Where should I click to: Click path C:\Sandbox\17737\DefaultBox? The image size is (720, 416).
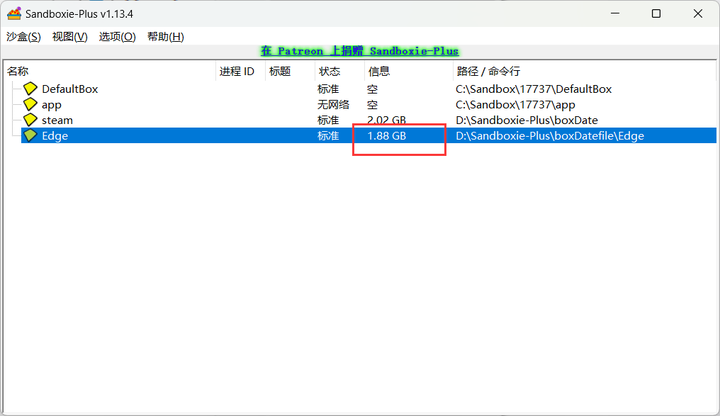tap(534, 89)
